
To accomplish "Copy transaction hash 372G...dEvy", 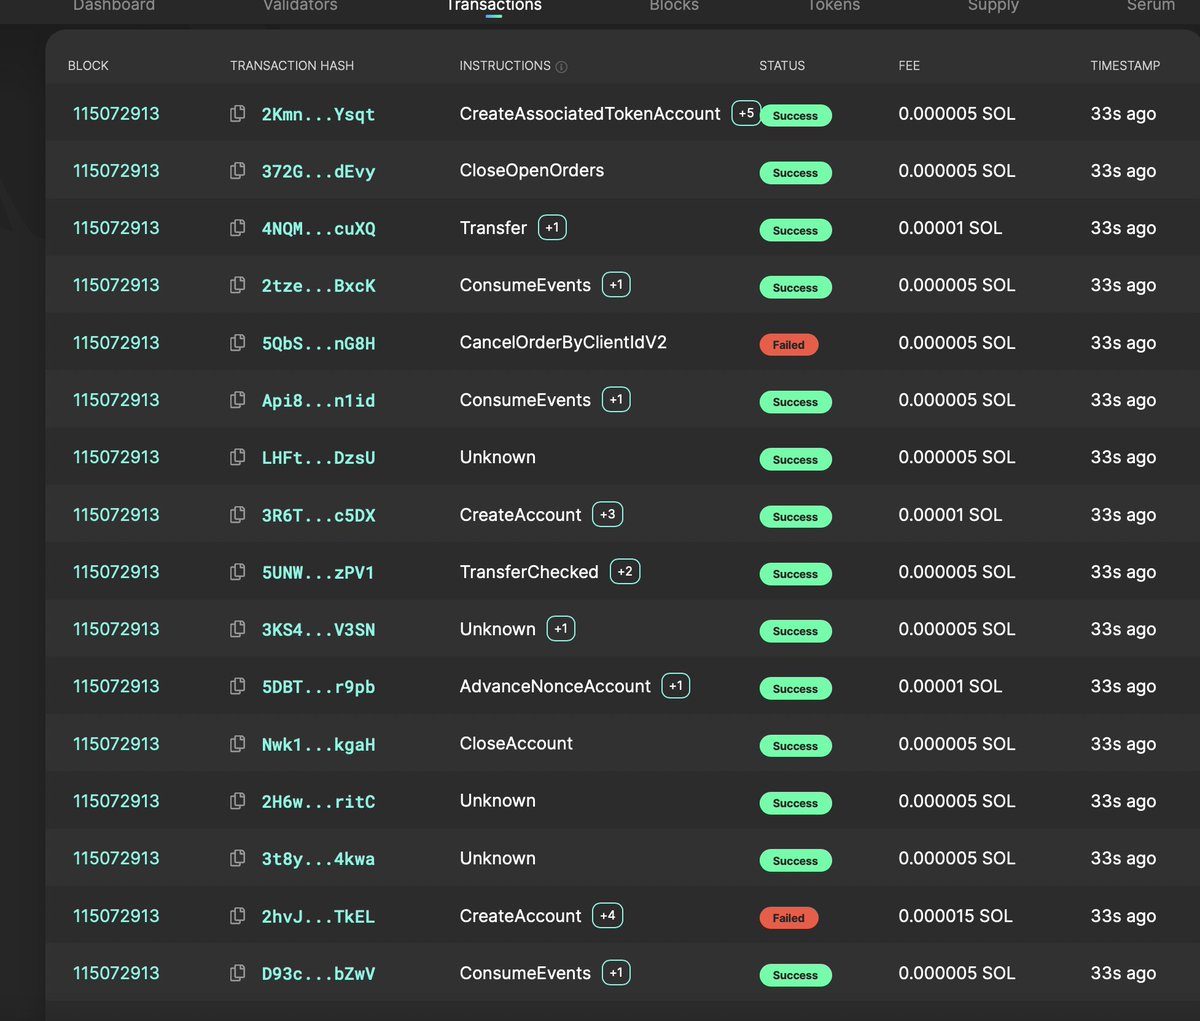I will pyautogui.click(x=238, y=171).
